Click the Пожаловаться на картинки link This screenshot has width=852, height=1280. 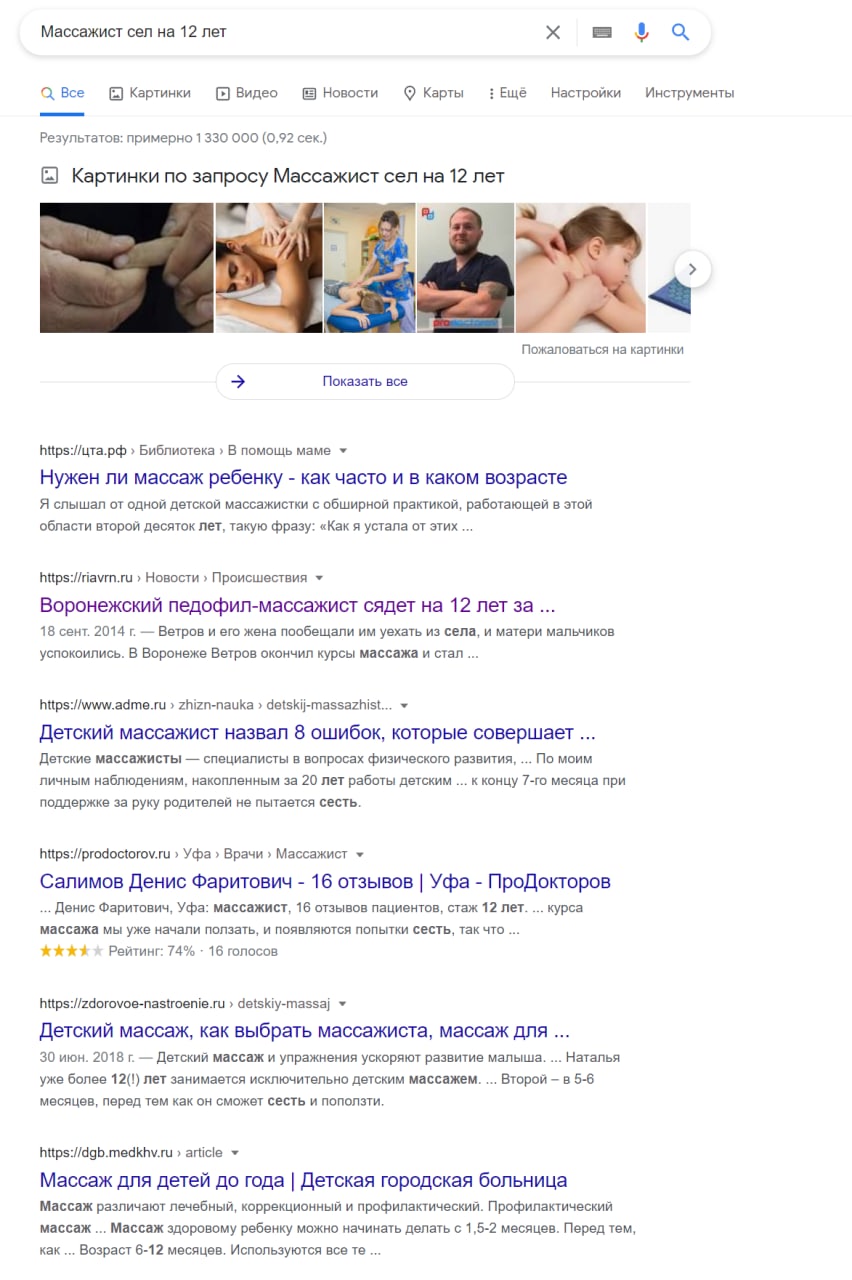pyautogui.click(x=602, y=350)
